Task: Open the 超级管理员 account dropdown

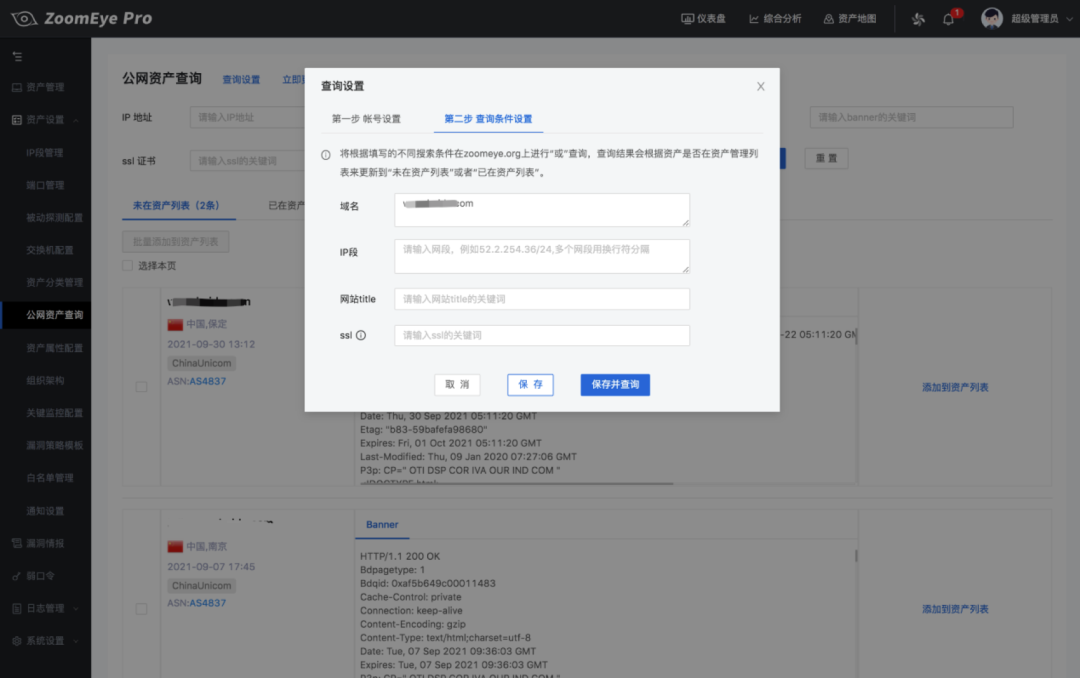Action: 1042,19
